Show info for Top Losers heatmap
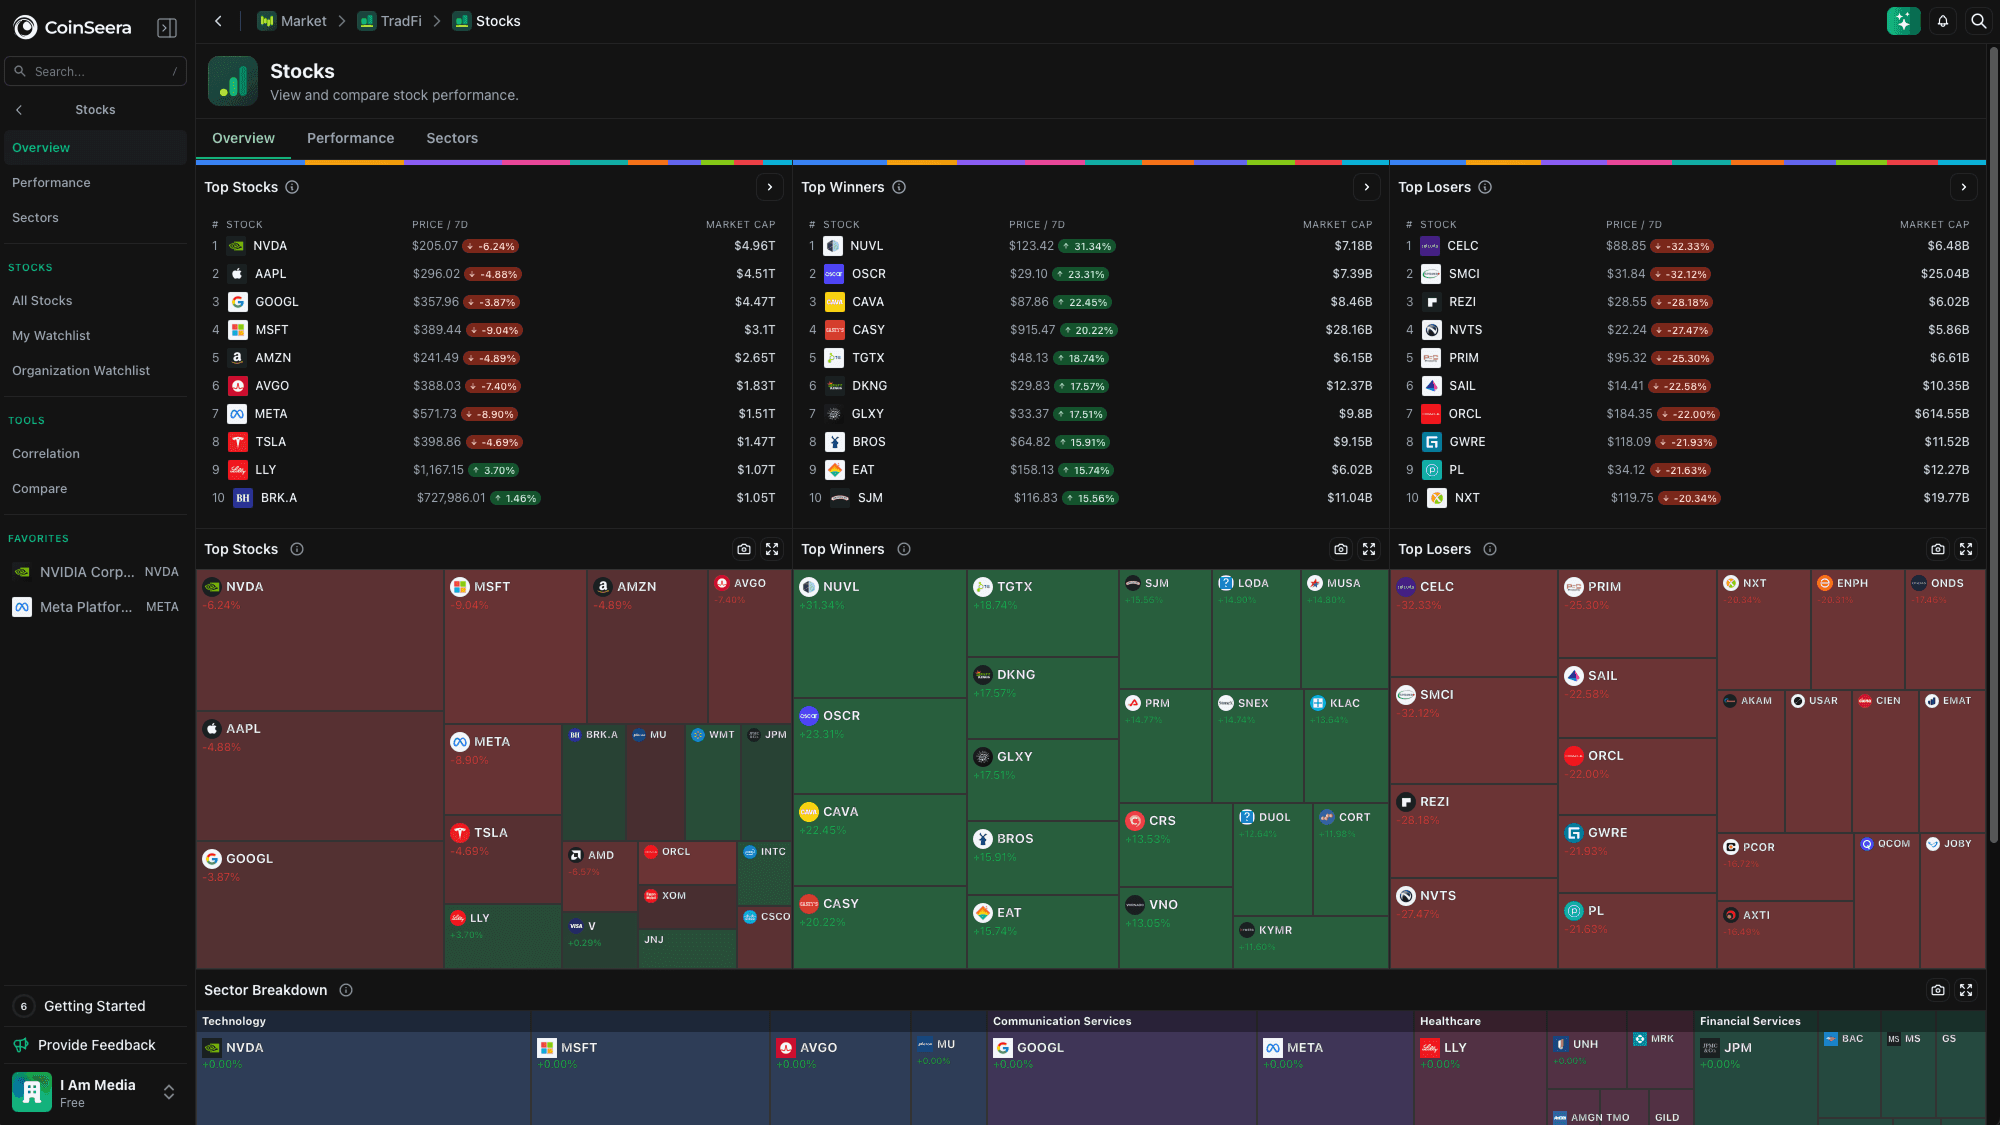The width and height of the screenshot is (2000, 1125). pyautogui.click(x=1490, y=549)
